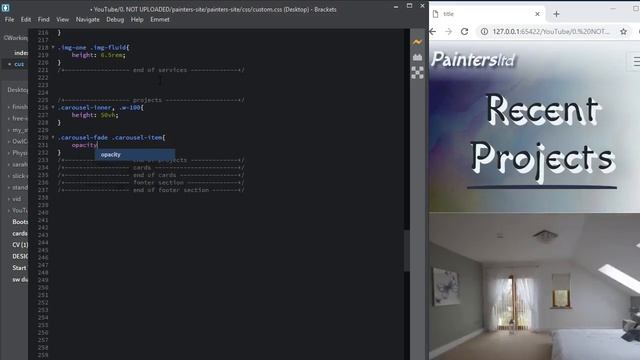Click the checkered extension icon below Extension Manager
640x360 pixels.
point(417,73)
